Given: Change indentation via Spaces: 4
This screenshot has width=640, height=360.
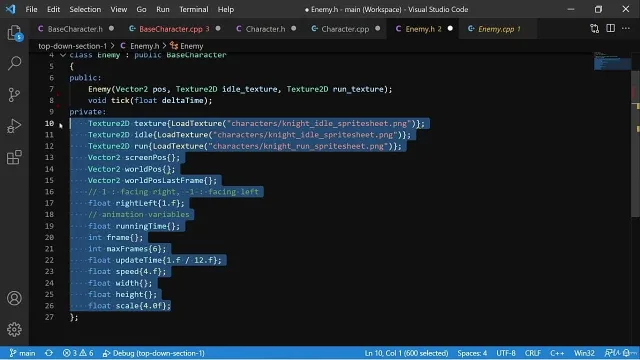Looking at the screenshot, I should 472,353.
